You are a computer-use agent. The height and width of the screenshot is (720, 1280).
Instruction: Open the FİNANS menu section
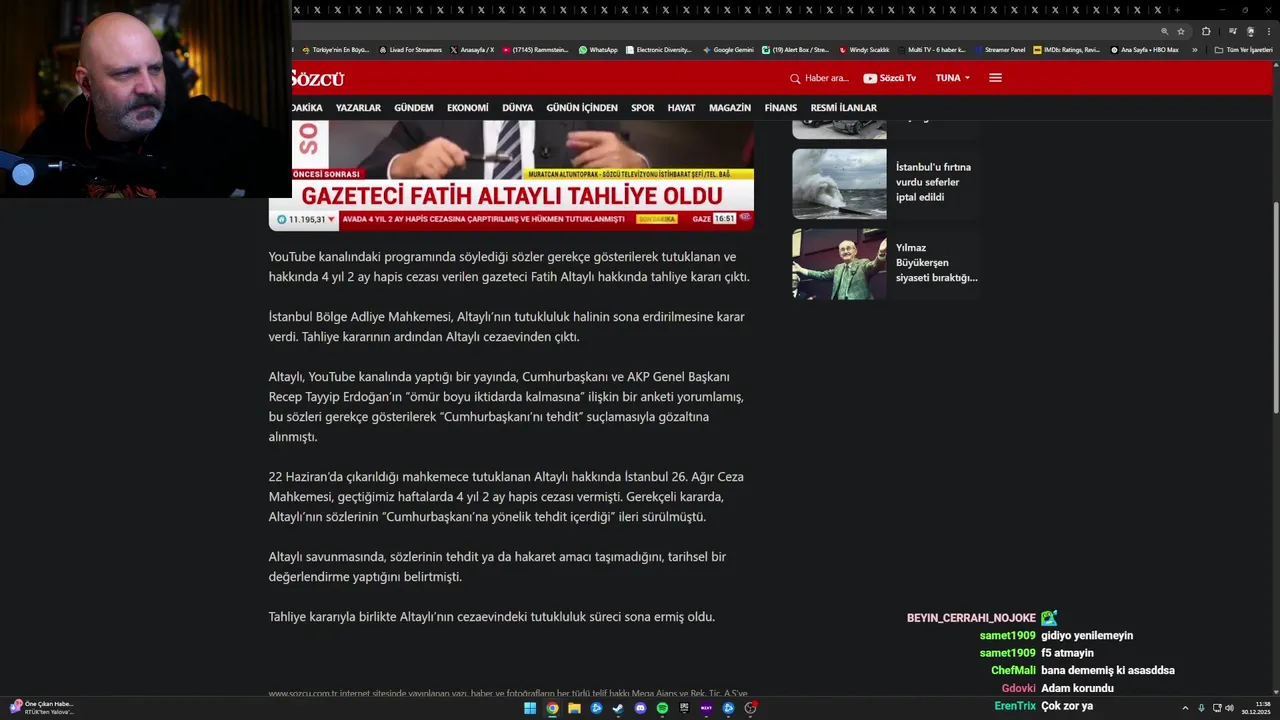781,108
